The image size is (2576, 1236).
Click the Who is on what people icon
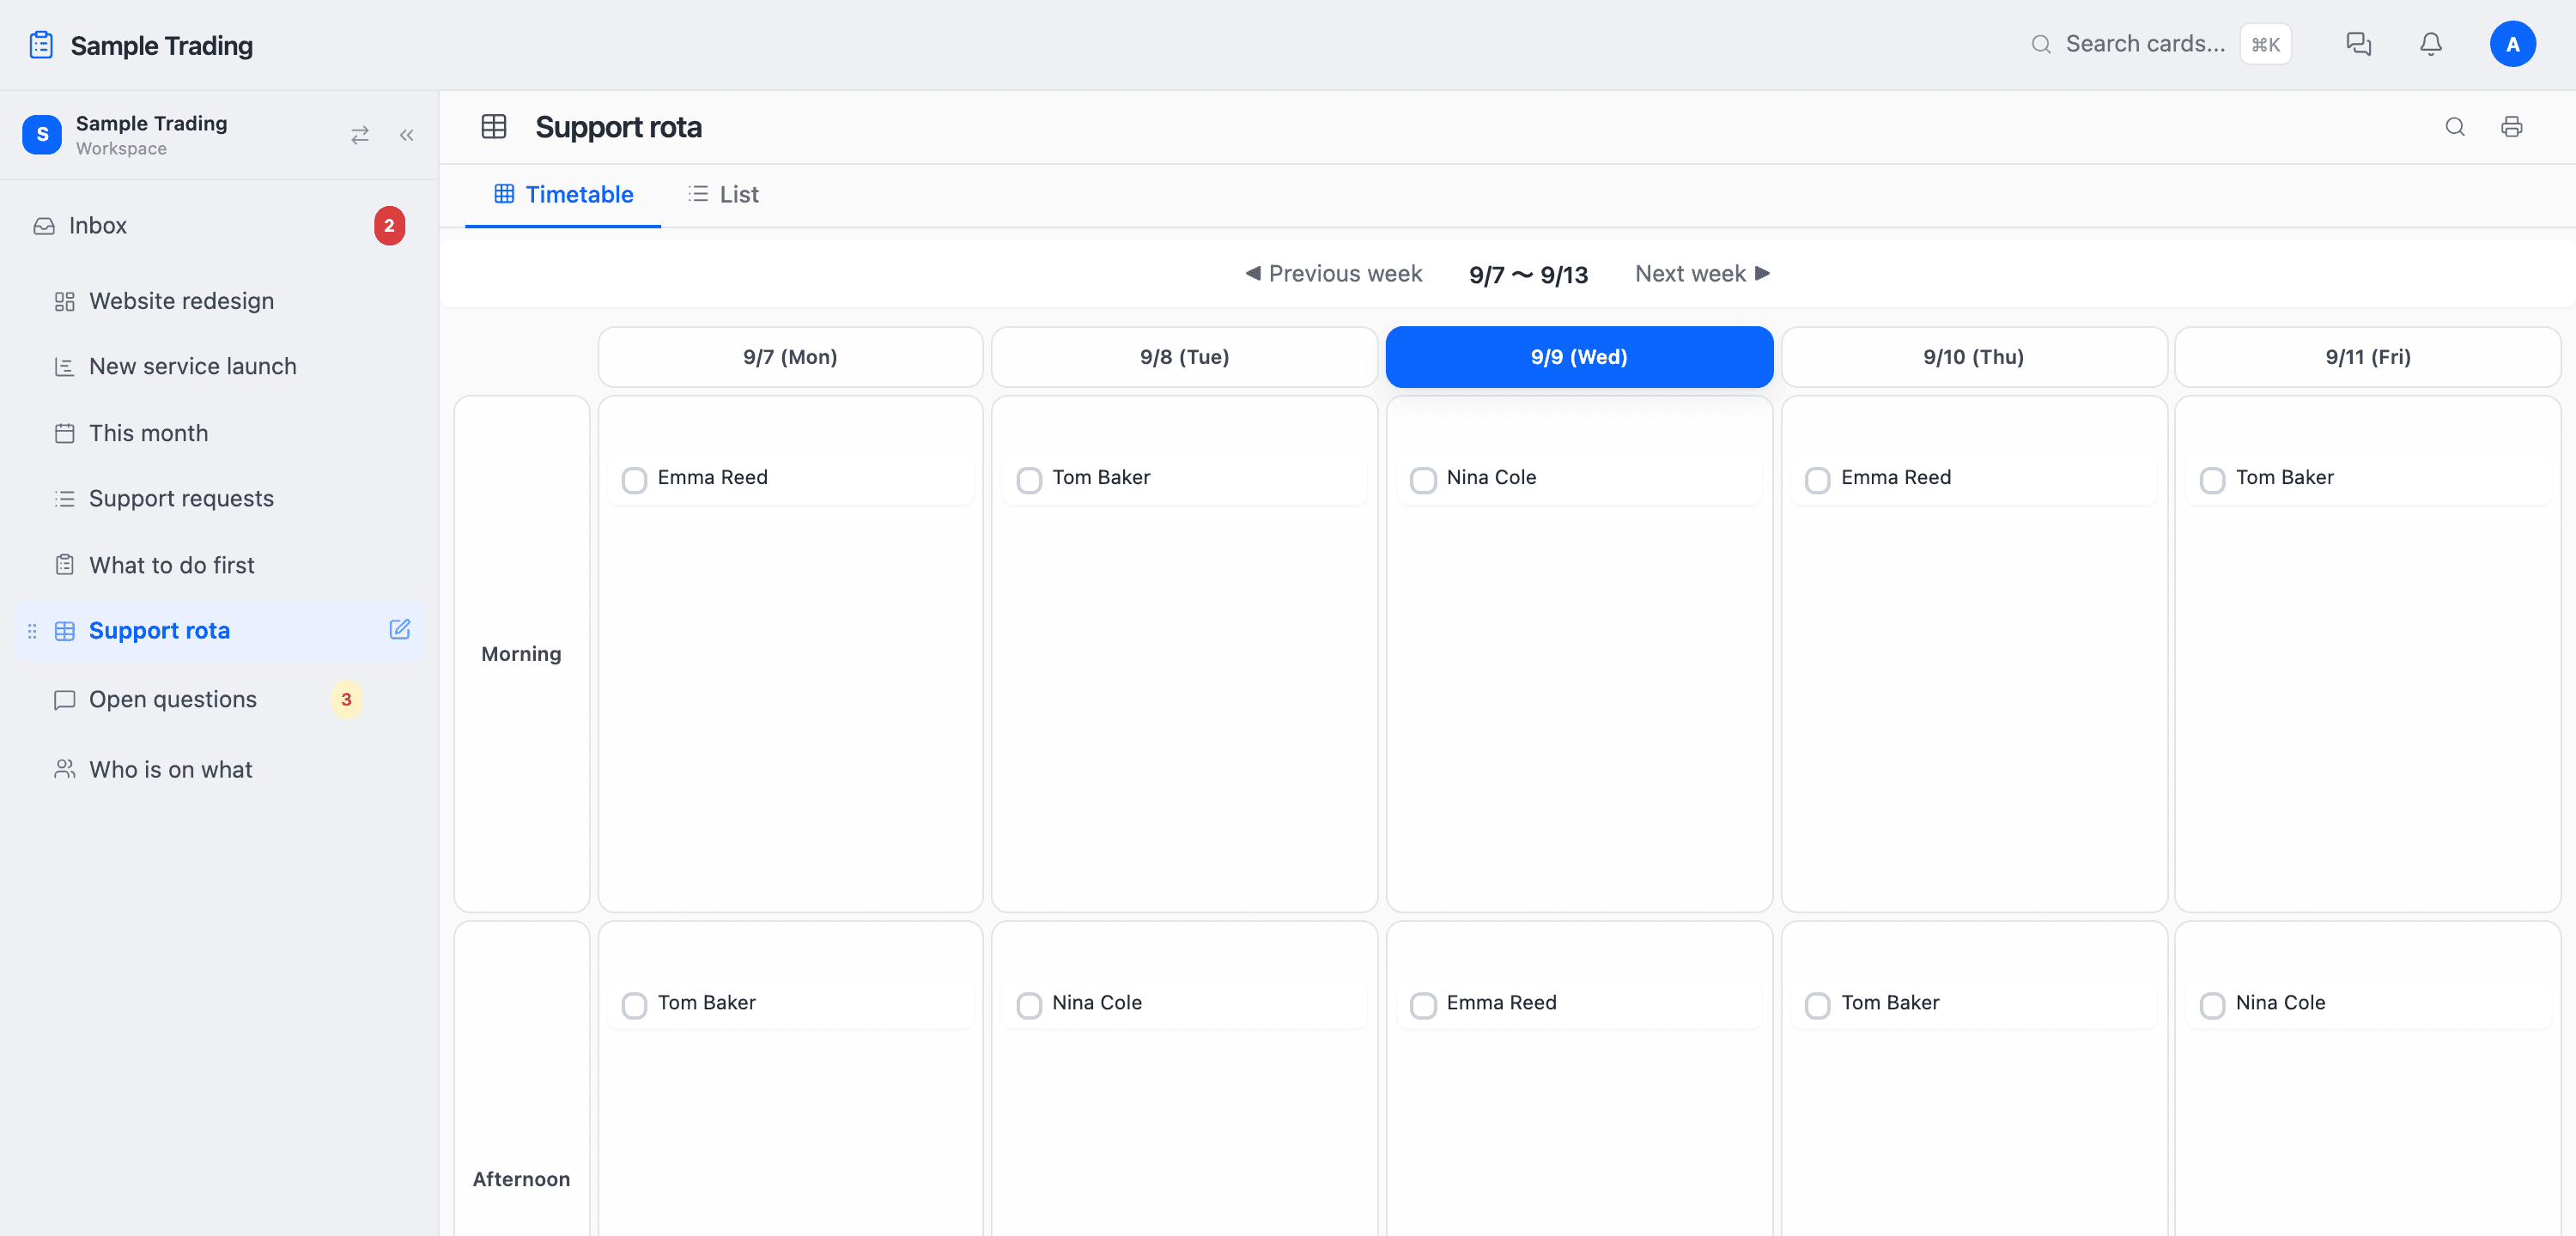pyautogui.click(x=65, y=769)
